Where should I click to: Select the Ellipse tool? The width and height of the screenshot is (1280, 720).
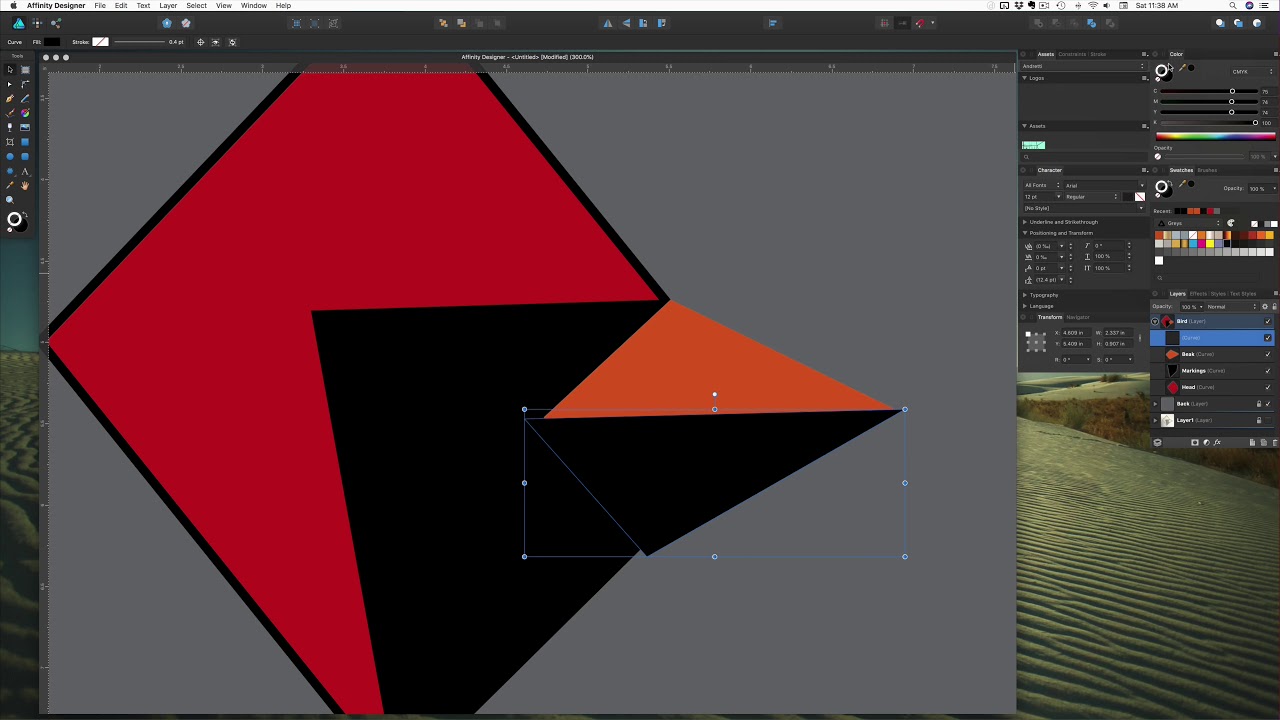[10, 156]
